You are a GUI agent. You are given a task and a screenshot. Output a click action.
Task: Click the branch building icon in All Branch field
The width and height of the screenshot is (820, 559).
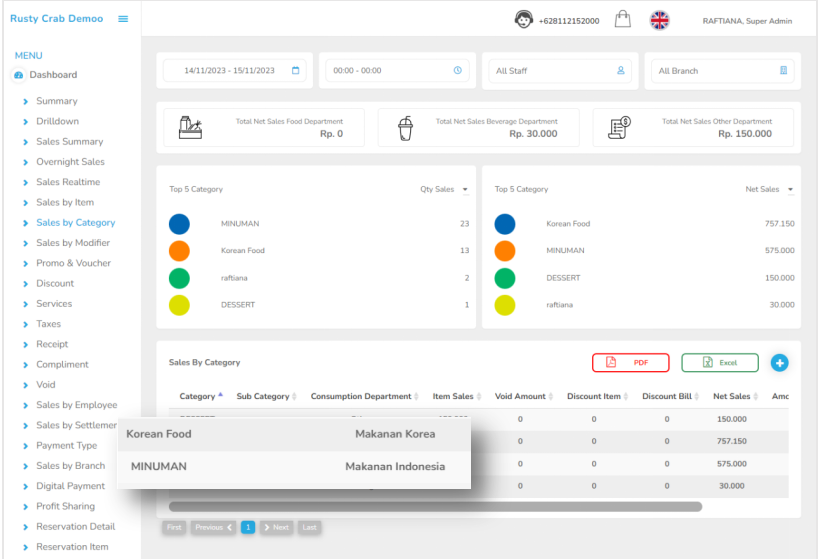tap(783, 70)
